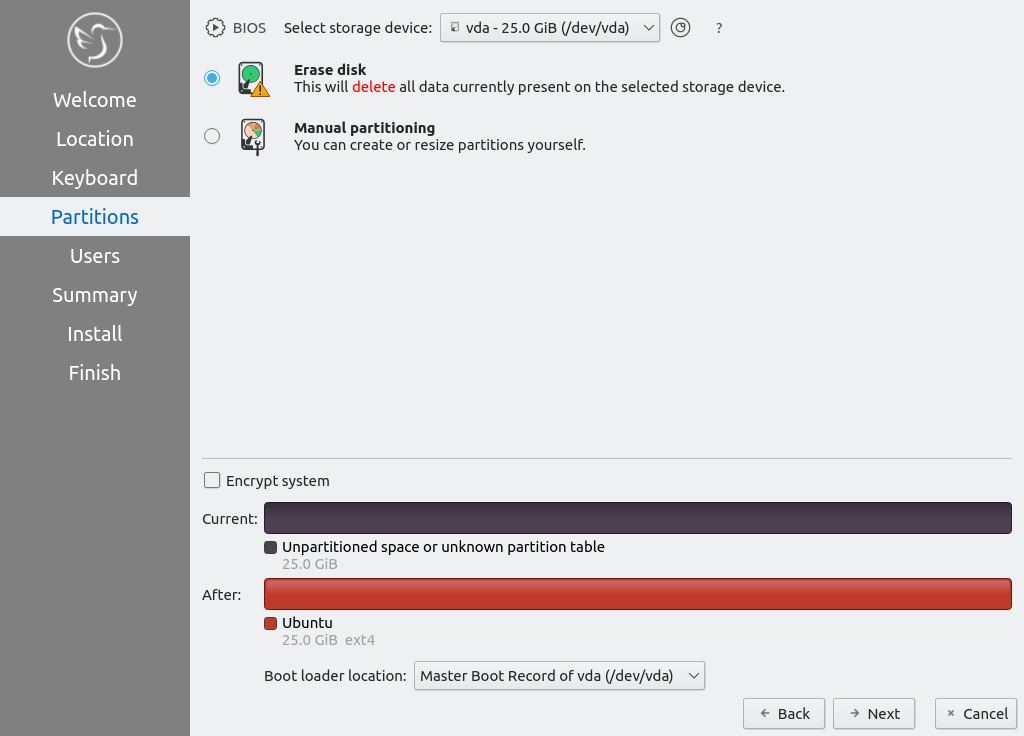Enable the Encrypt system checkbox

click(x=212, y=481)
